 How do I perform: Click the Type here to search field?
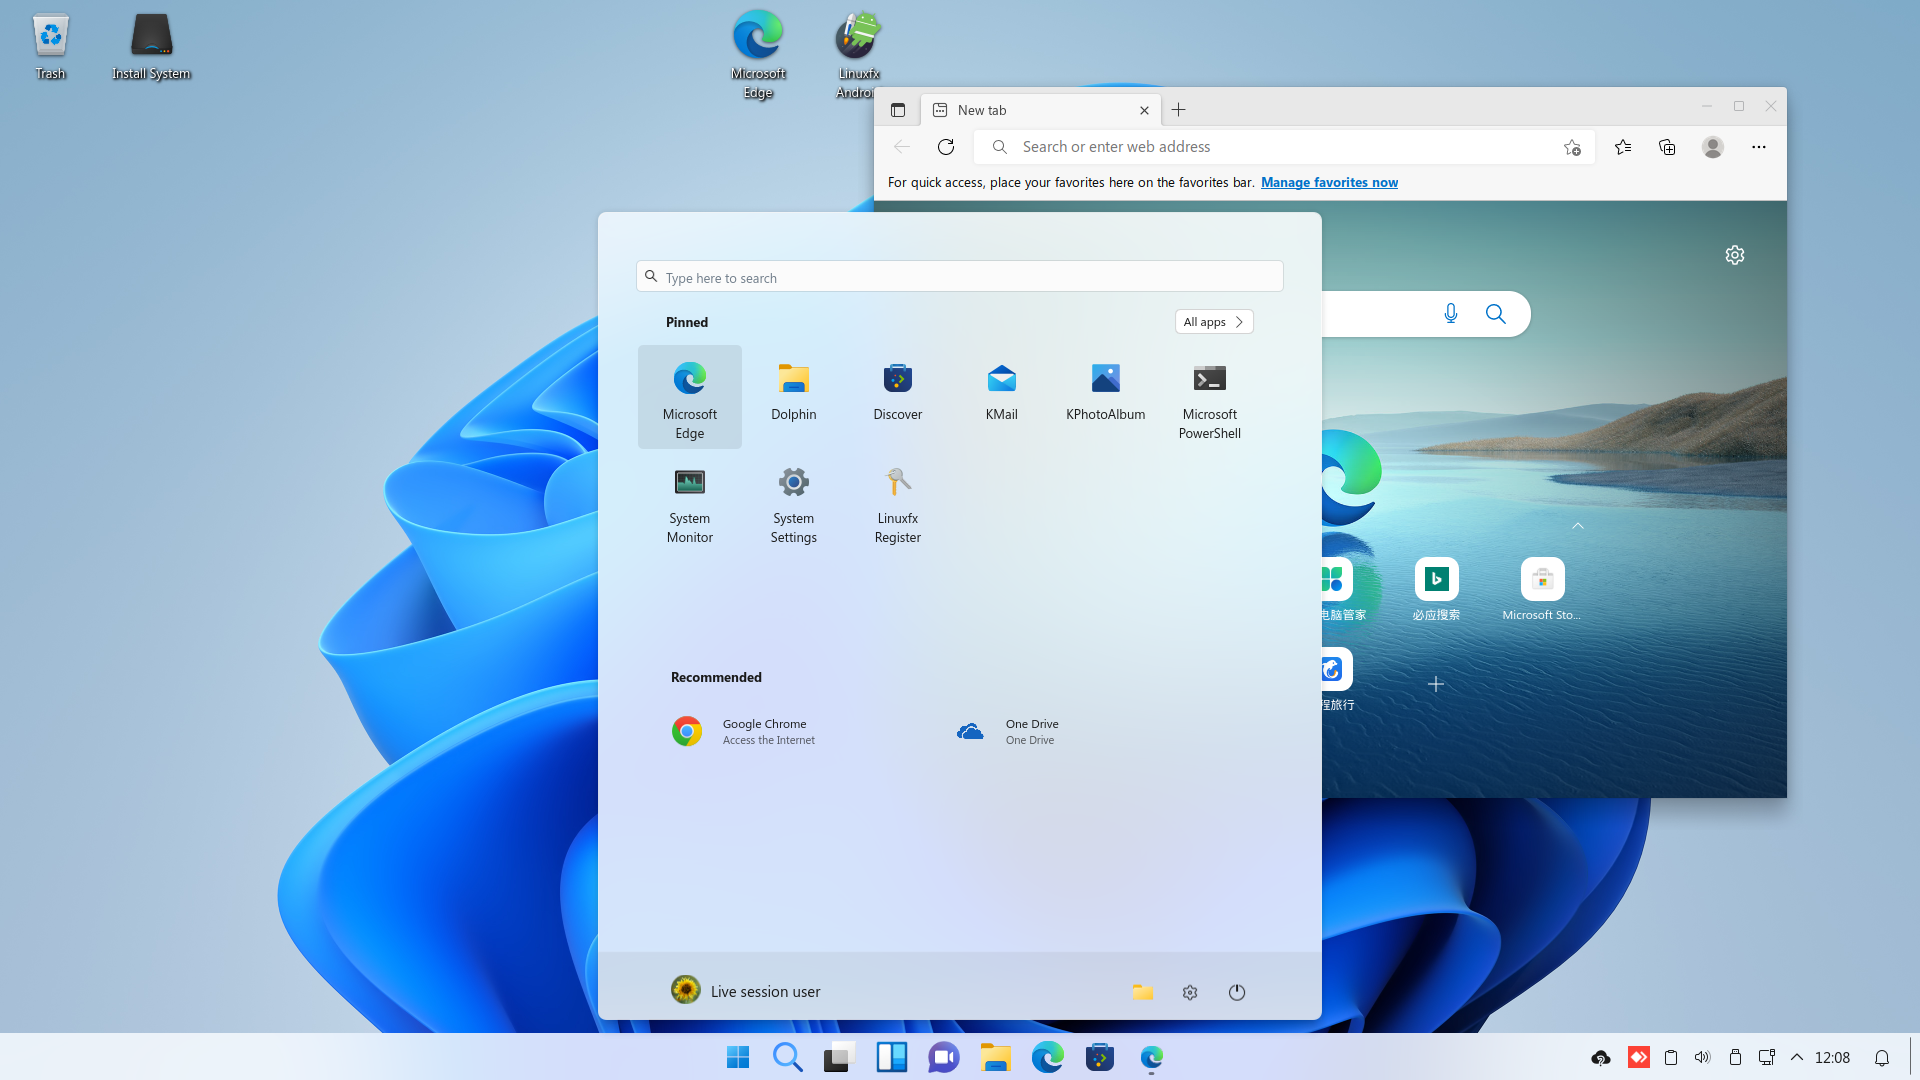click(960, 277)
